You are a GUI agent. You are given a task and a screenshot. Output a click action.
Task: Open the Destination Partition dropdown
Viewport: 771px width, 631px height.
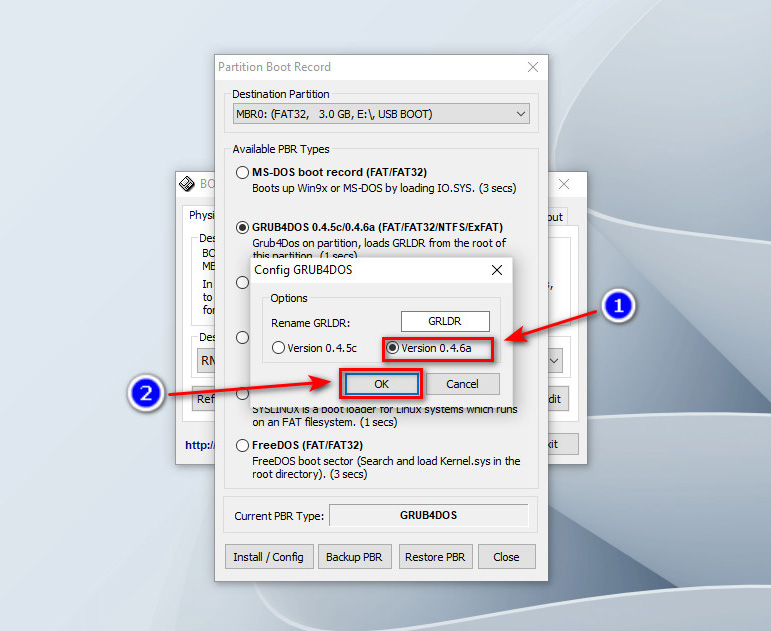[x=381, y=114]
